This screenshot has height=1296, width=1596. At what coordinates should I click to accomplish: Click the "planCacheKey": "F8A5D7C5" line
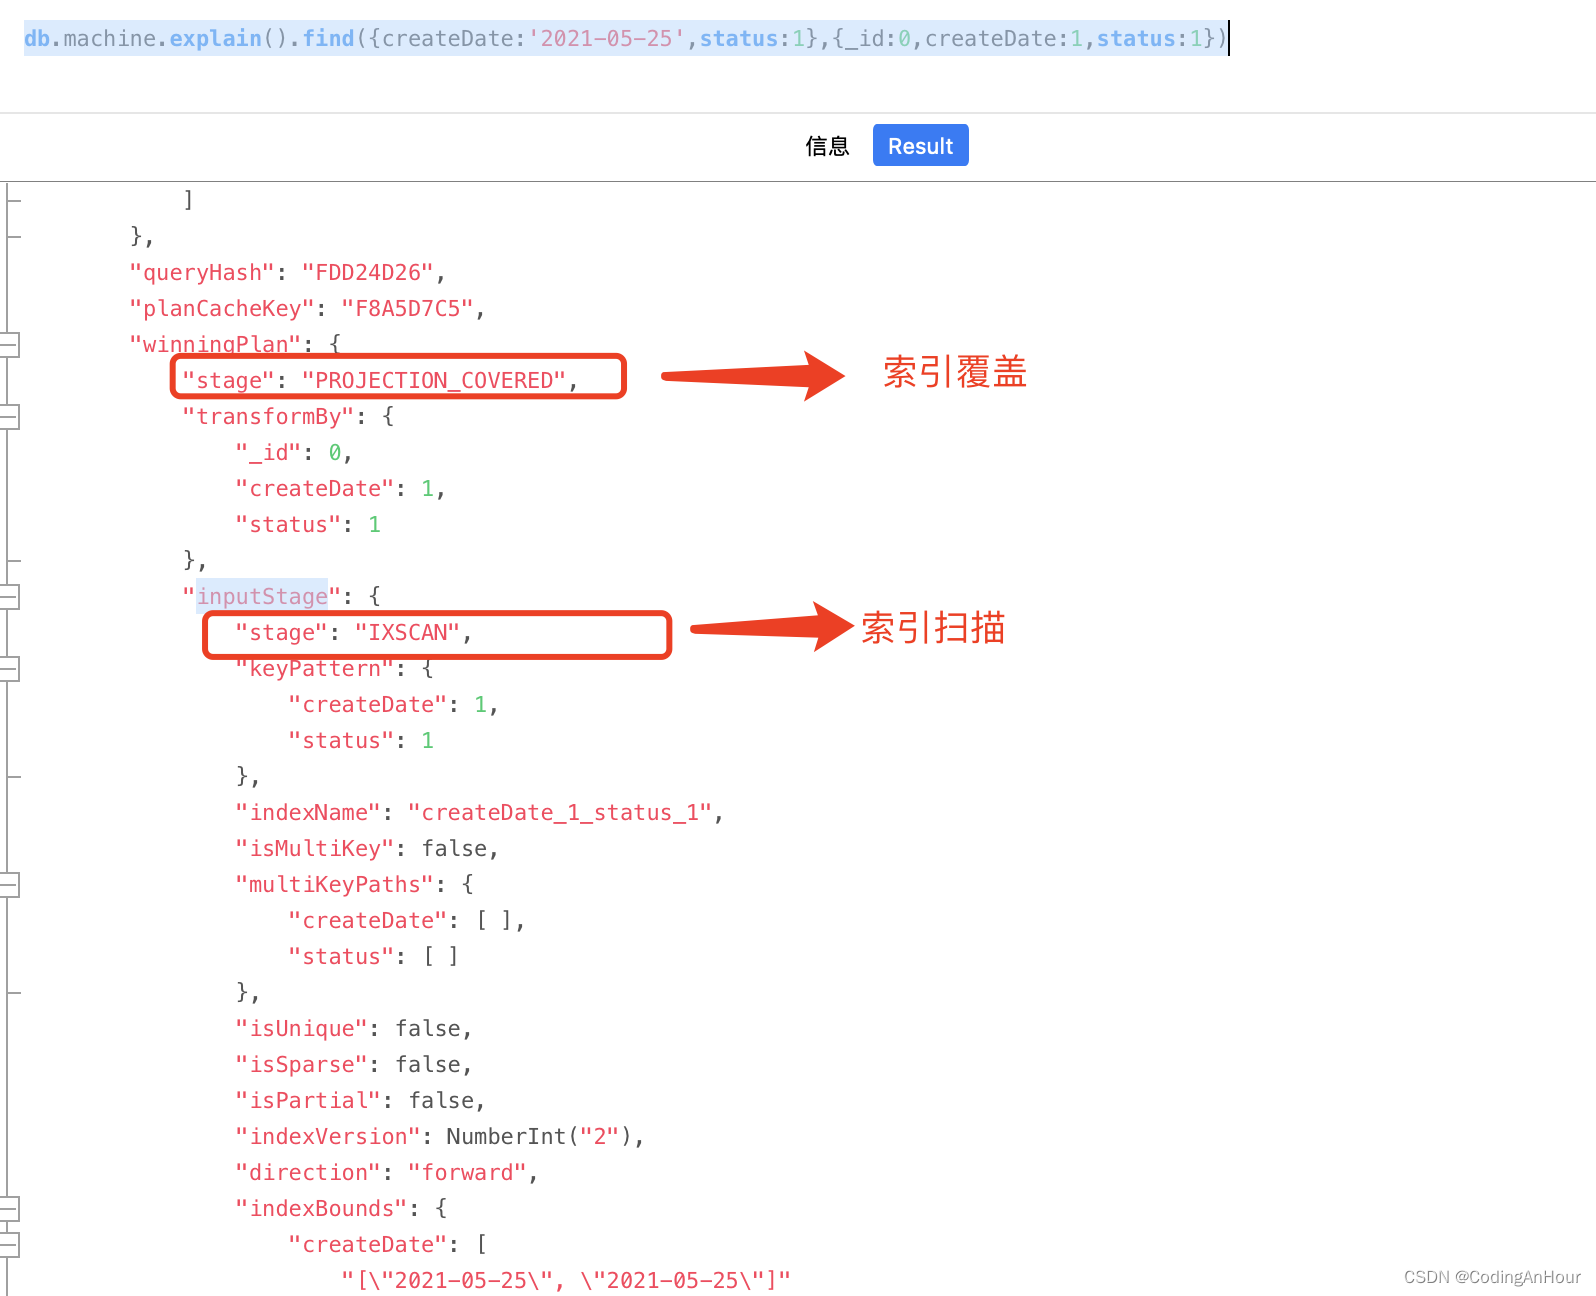307,308
